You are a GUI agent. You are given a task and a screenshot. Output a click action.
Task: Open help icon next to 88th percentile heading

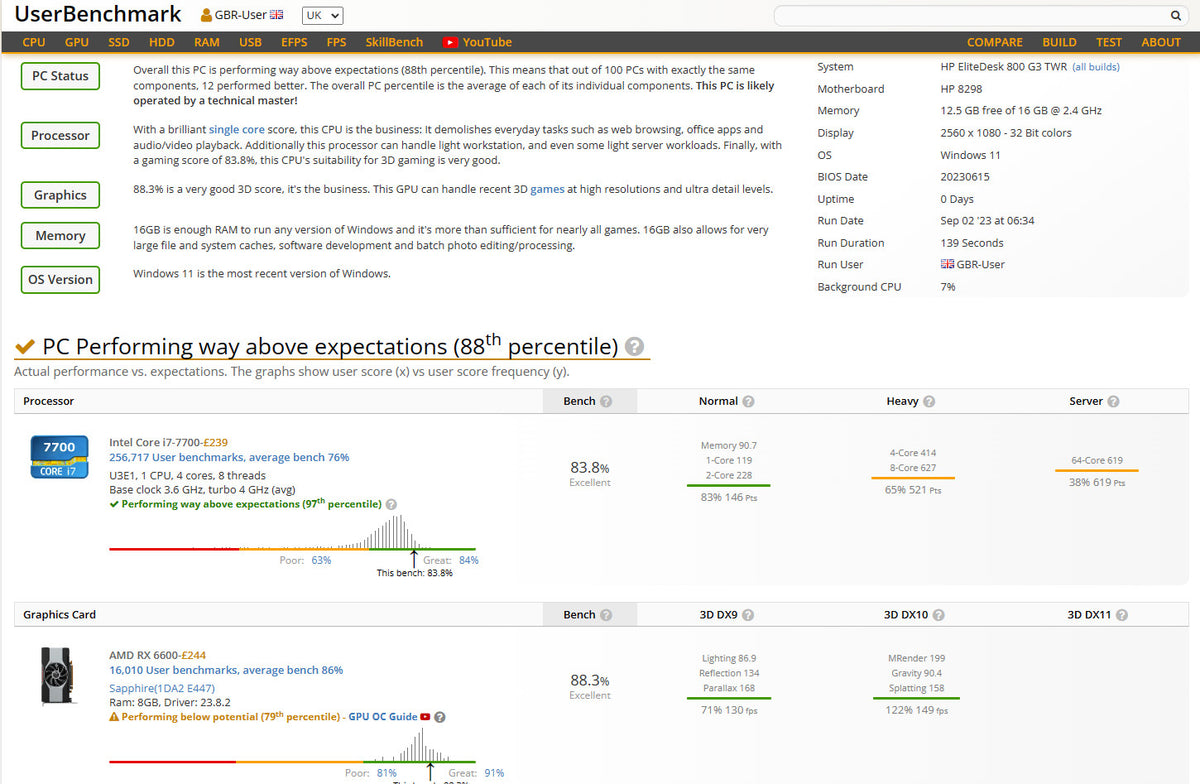pos(634,347)
